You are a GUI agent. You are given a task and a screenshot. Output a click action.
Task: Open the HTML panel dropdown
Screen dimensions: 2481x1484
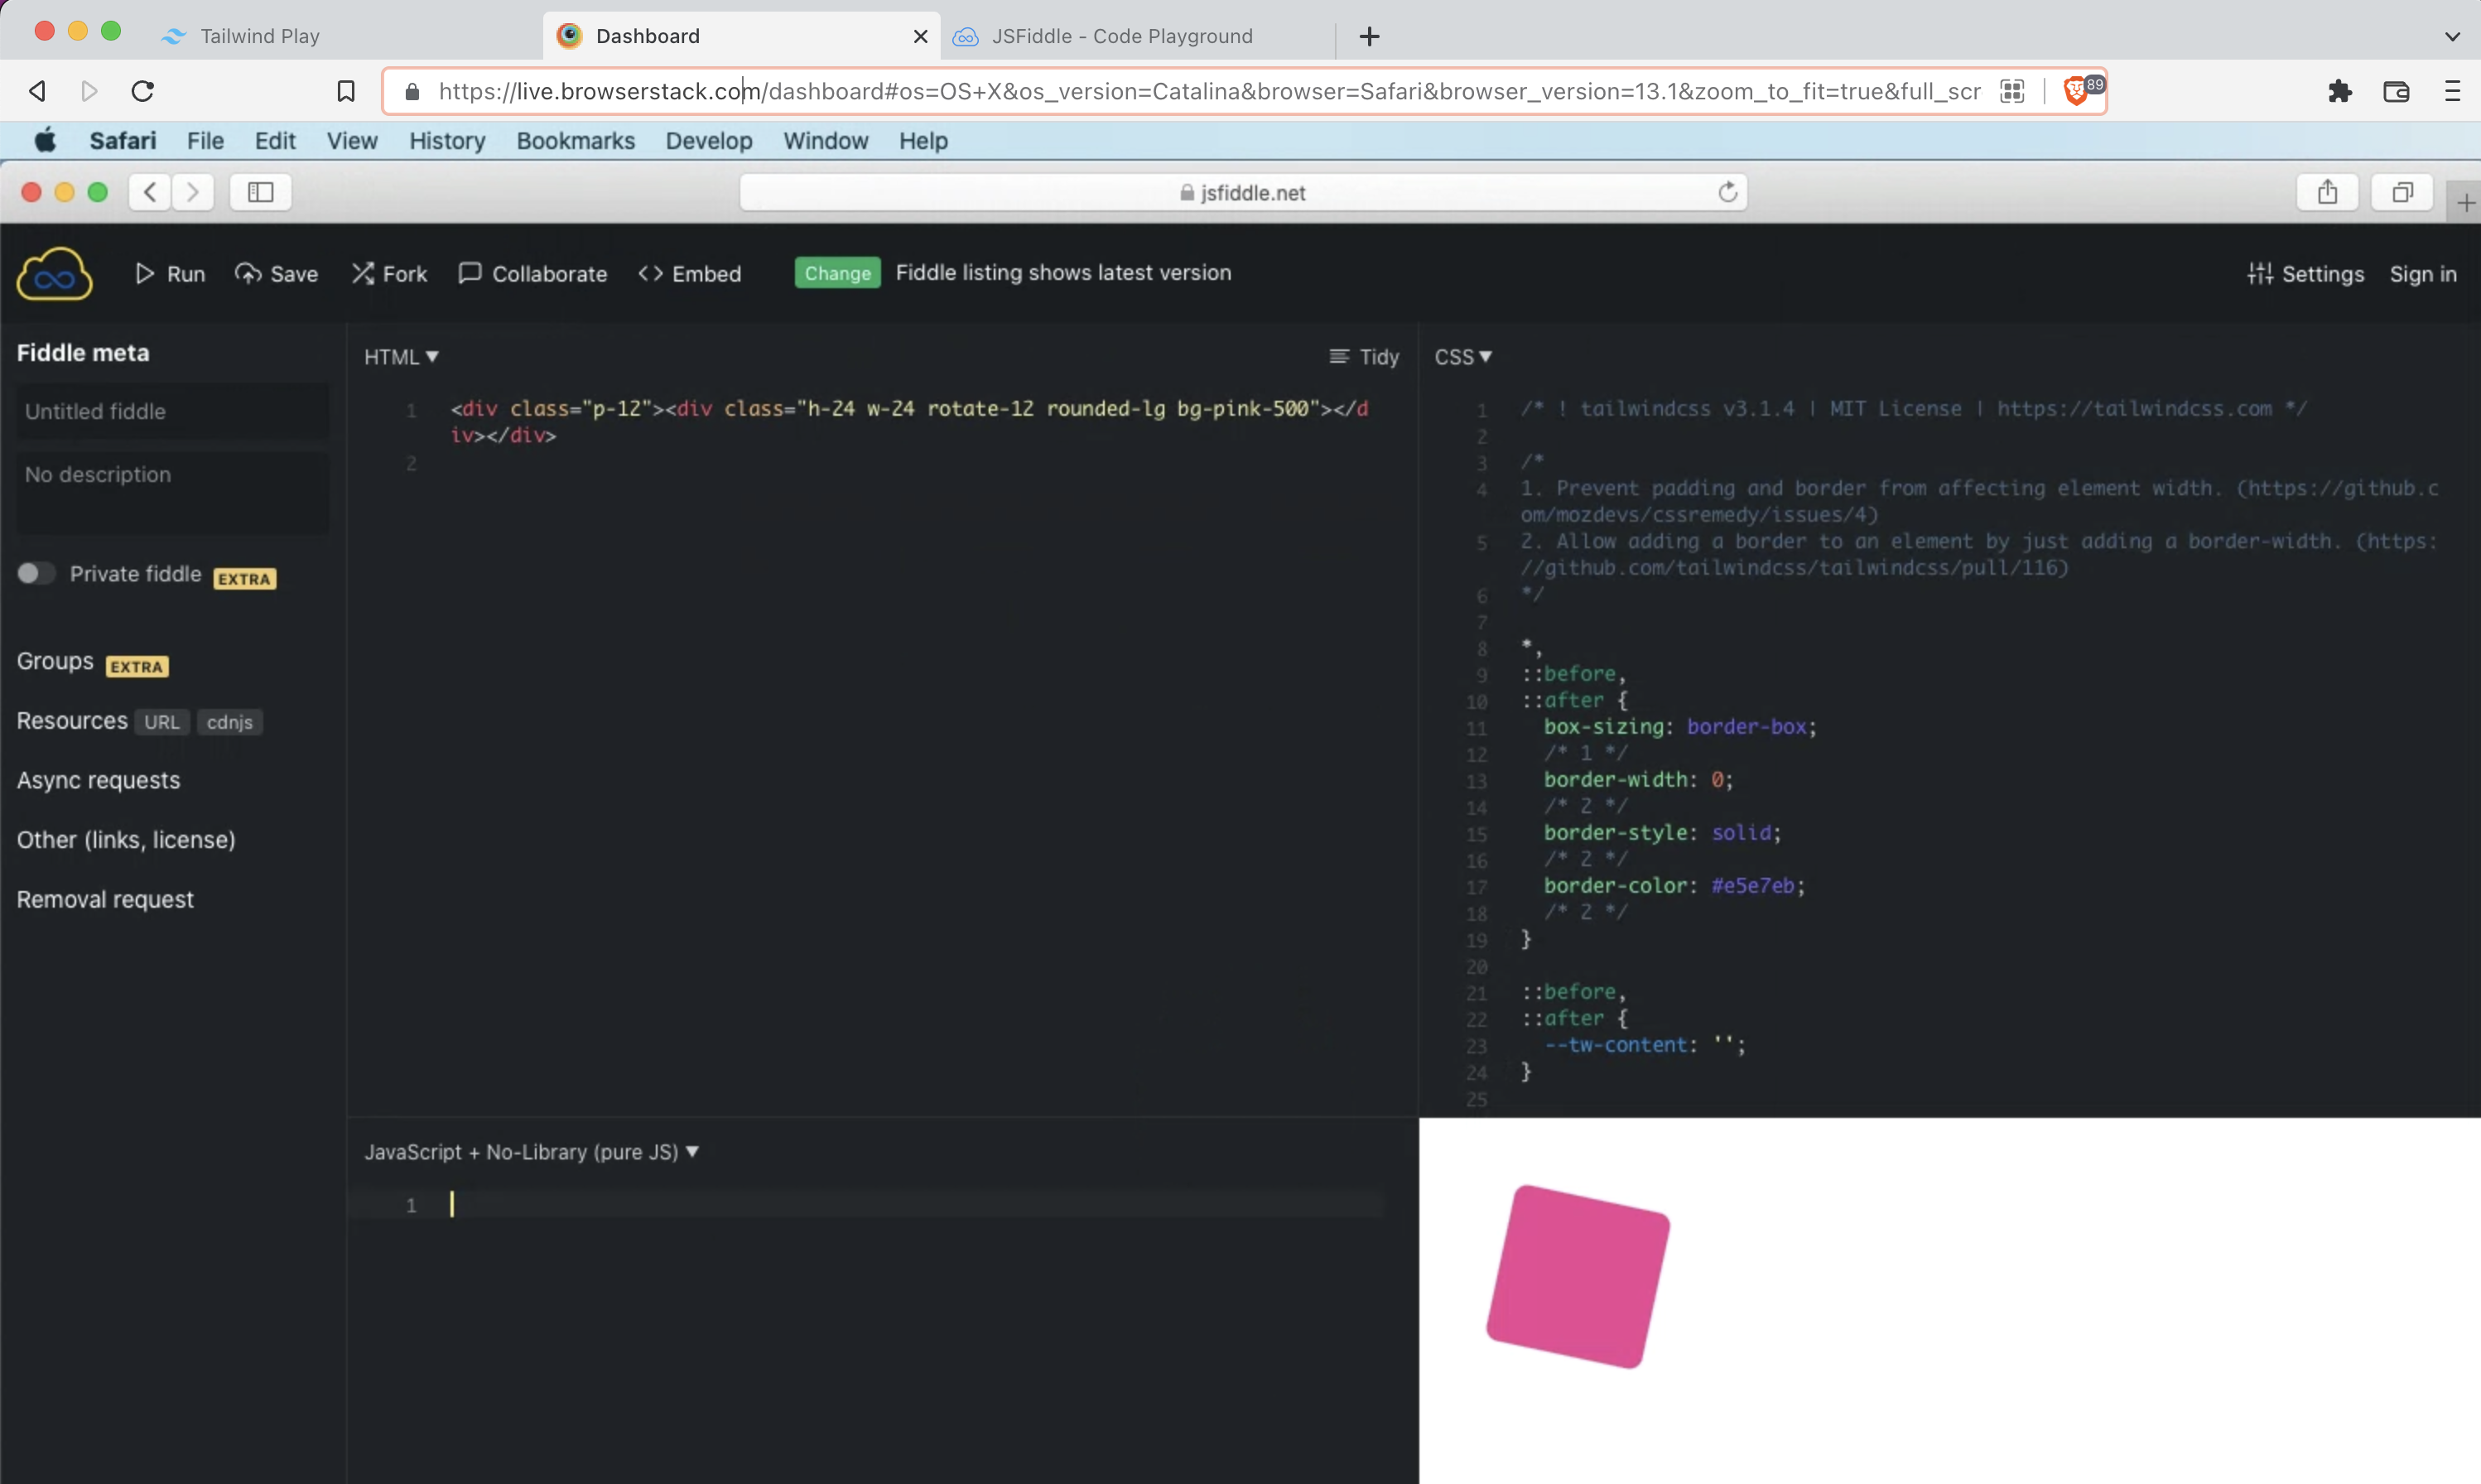pyautogui.click(x=400, y=357)
